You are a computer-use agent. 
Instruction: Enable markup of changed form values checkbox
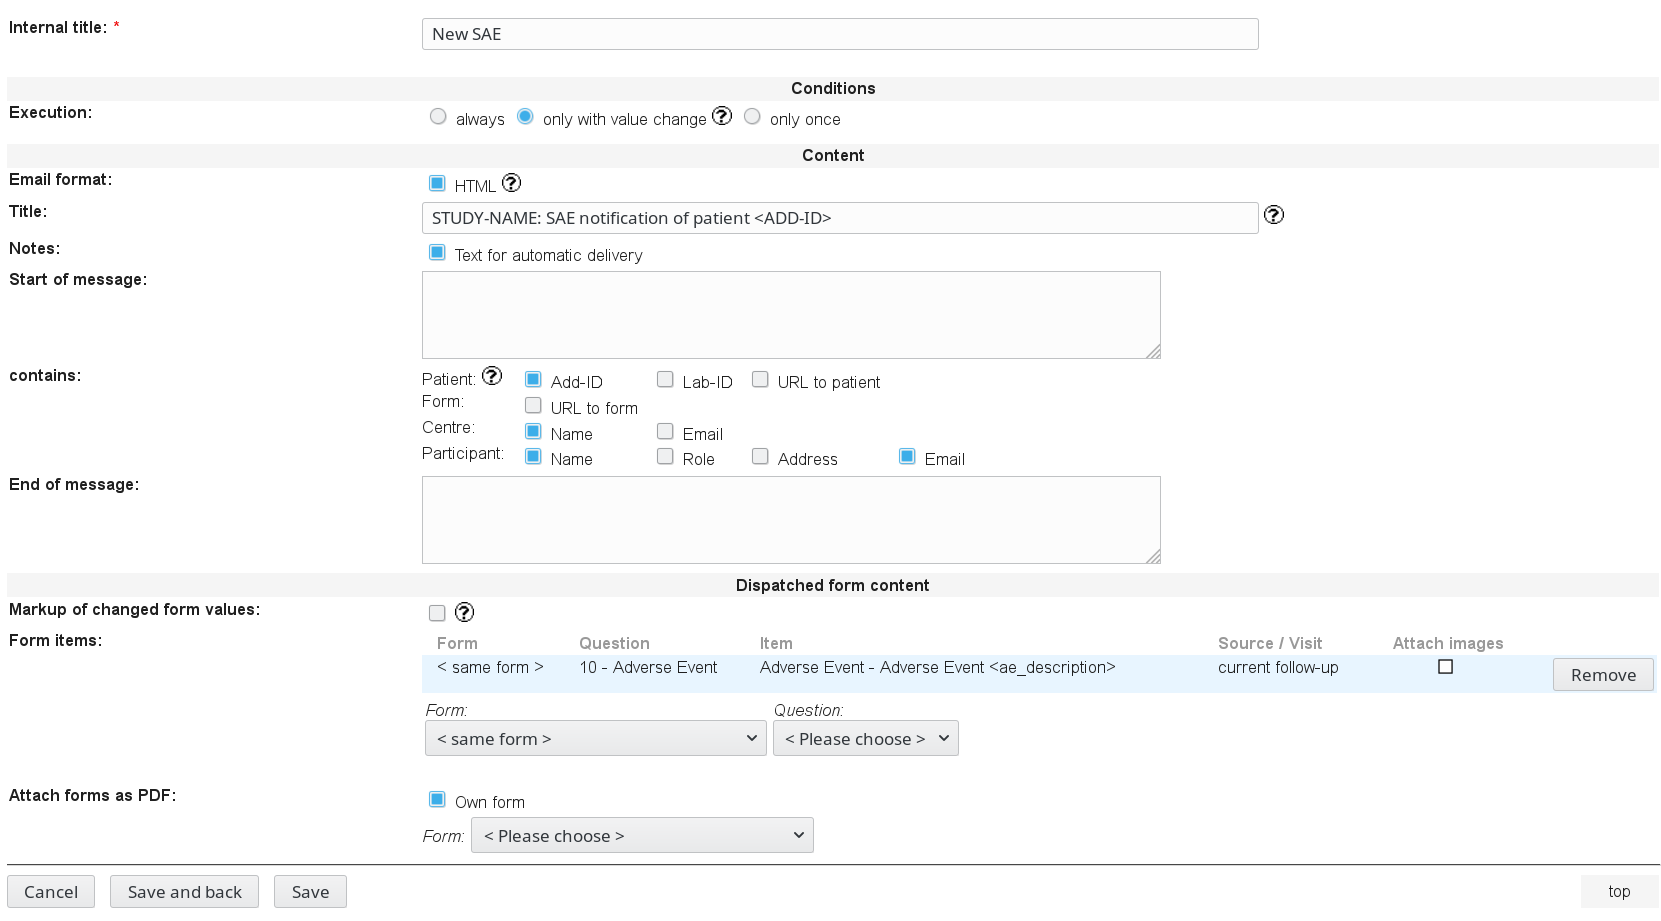[437, 613]
